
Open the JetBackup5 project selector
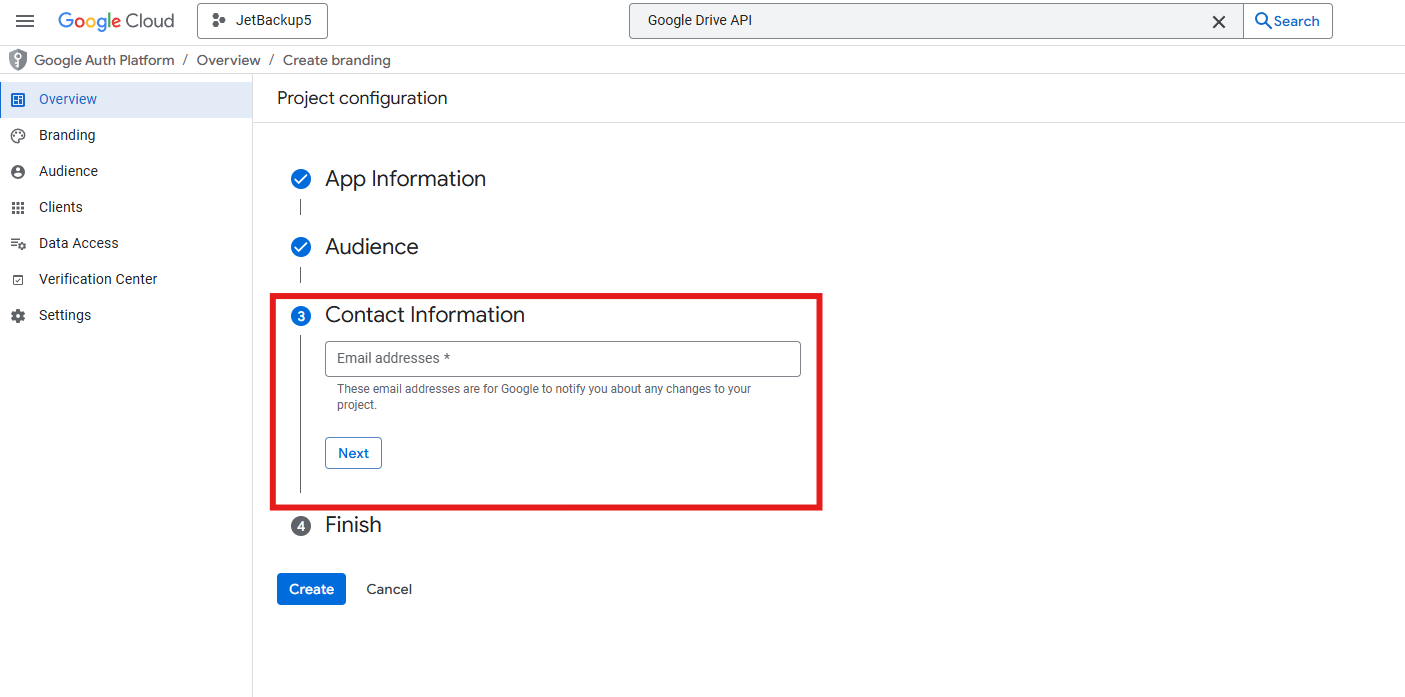click(x=262, y=21)
